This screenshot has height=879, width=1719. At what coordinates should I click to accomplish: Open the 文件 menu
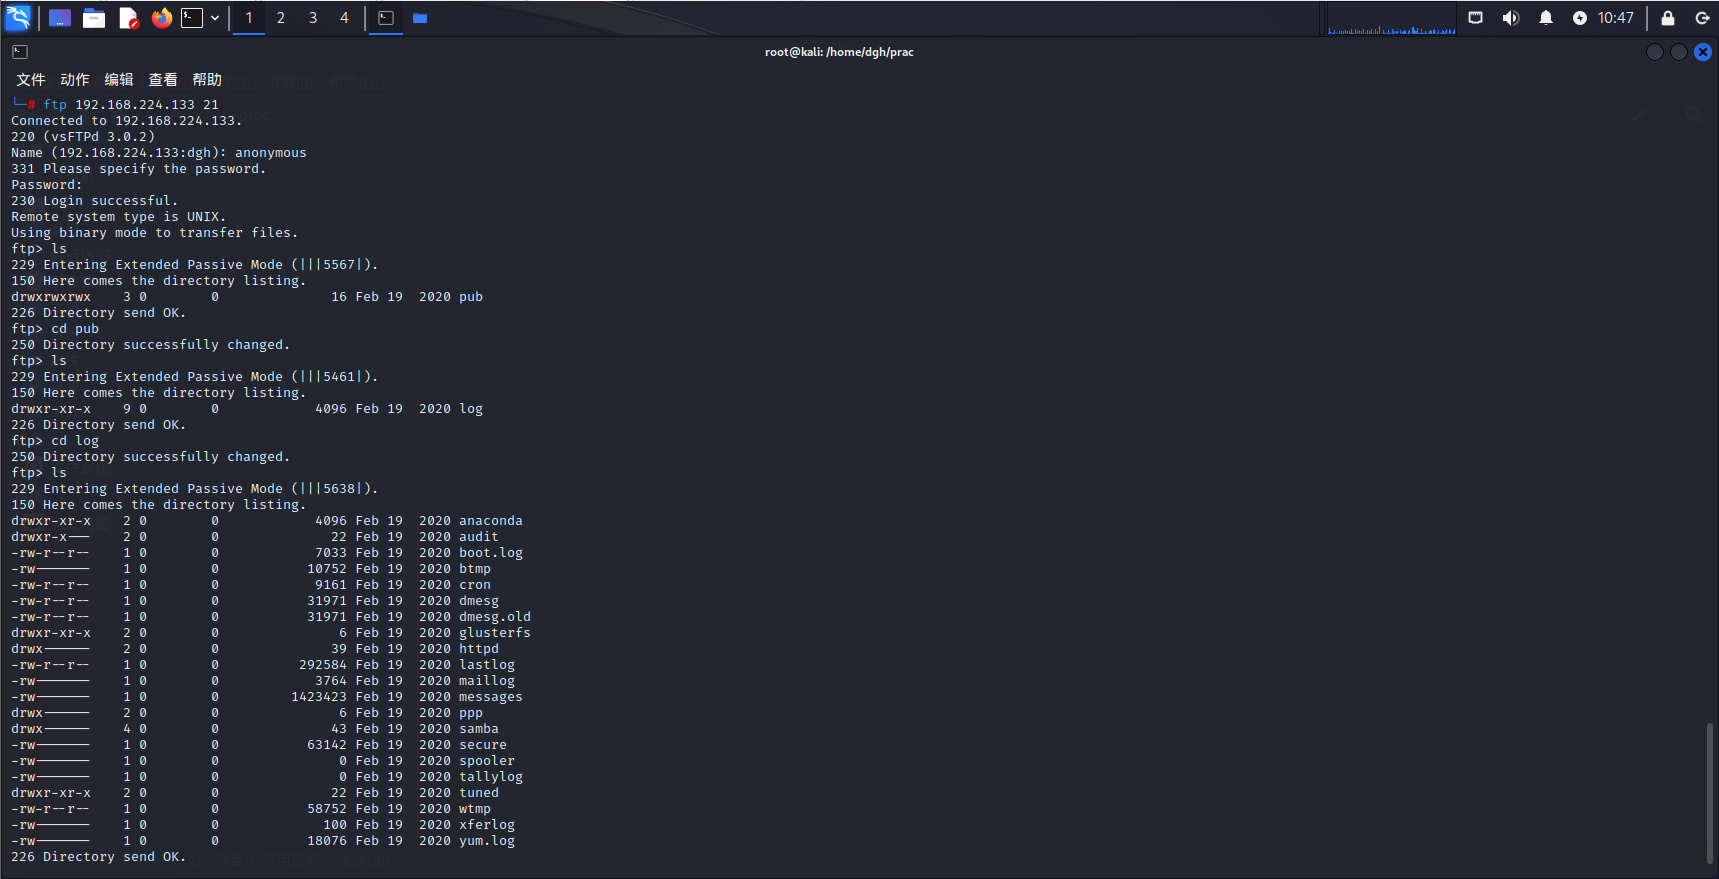click(31, 80)
